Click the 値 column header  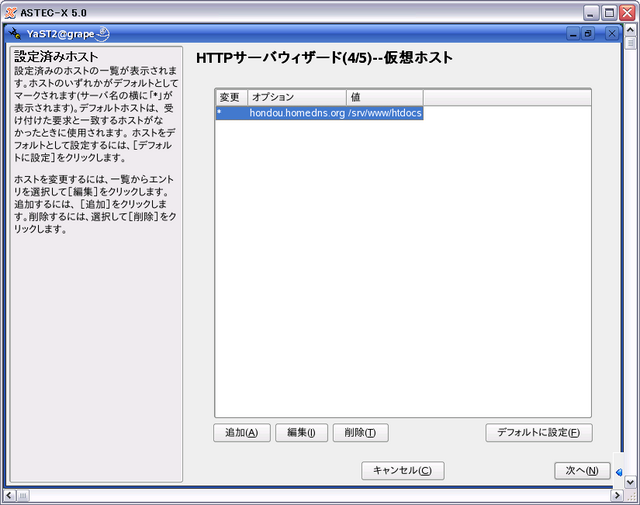pos(385,98)
